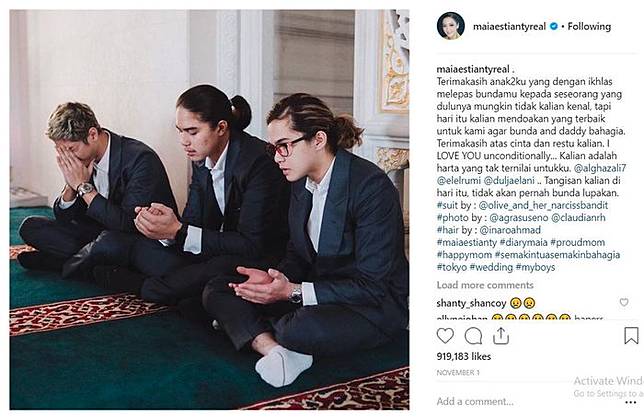The height and width of the screenshot is (419, 644).
Task: Like shanty_shancoy's comment heart
Action: [x=624, y=302]
